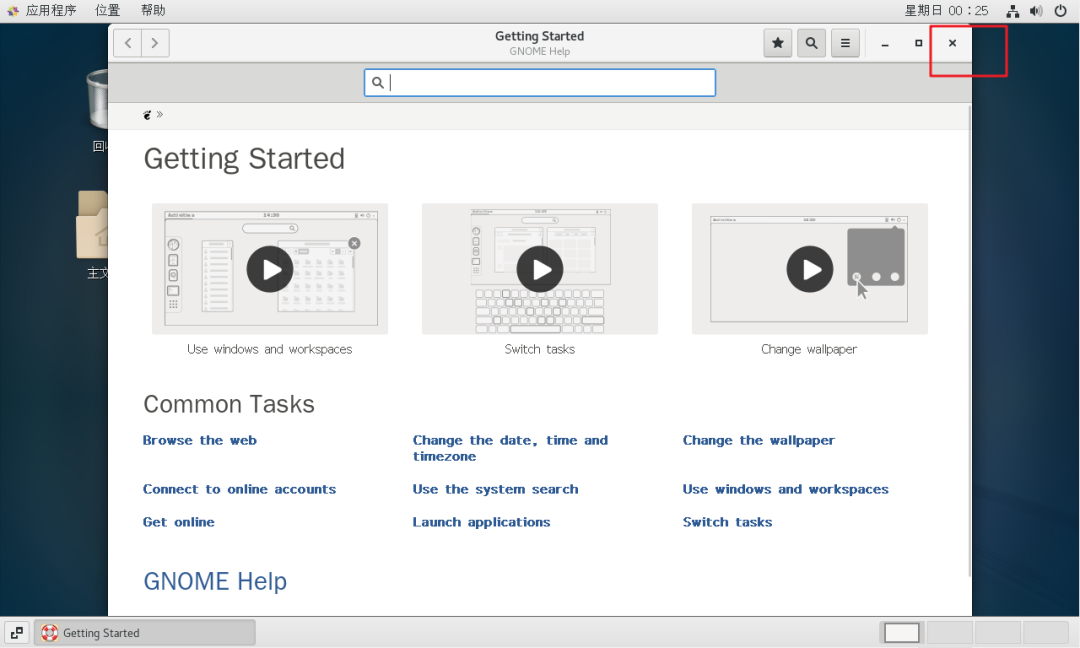The width and height of the screenshot is (1080, 648).
Task: Open the hamburger menu button
Action: 845,43
